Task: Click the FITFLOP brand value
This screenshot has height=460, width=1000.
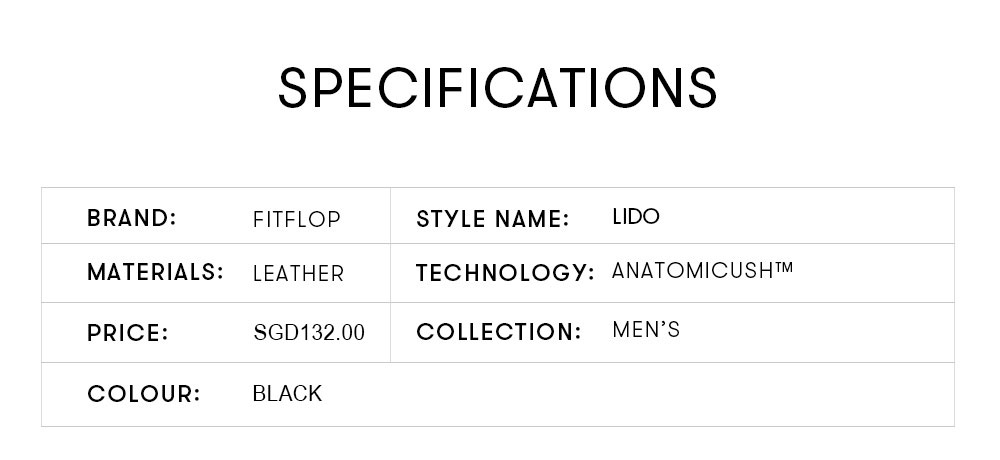Action: [297, 219]
